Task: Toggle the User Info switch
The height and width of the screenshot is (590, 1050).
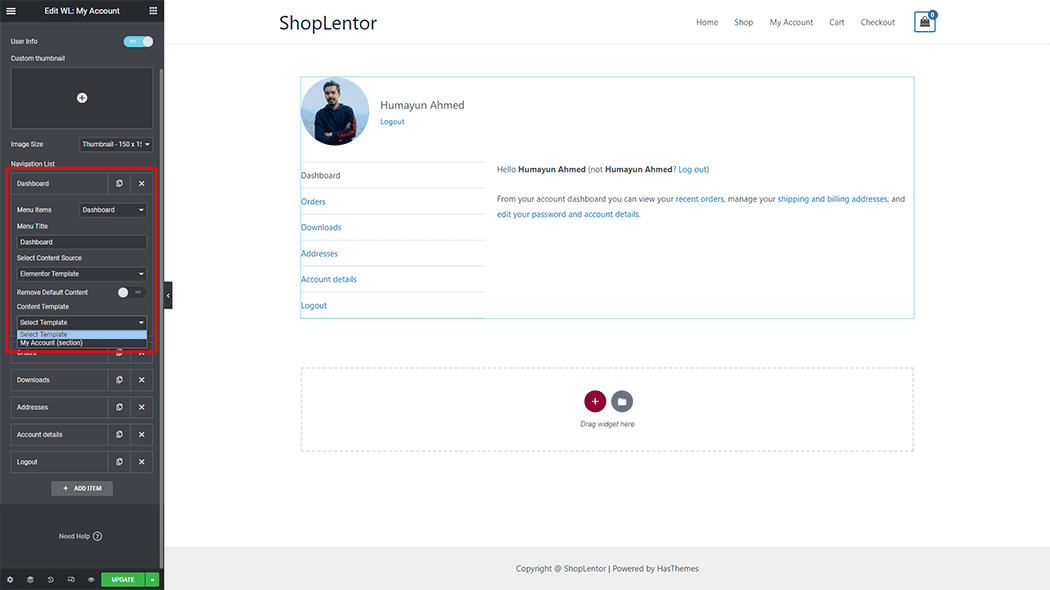Action: tap(138, 41)
